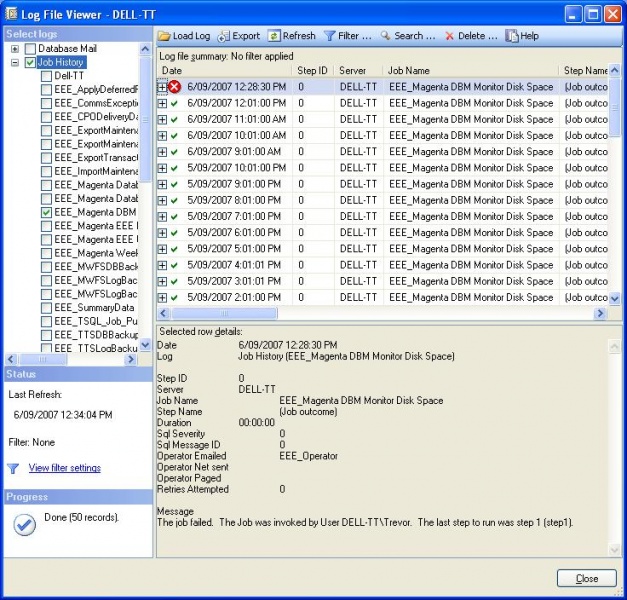Click the Log File Viewer title bar icon

tap(12, 14)
